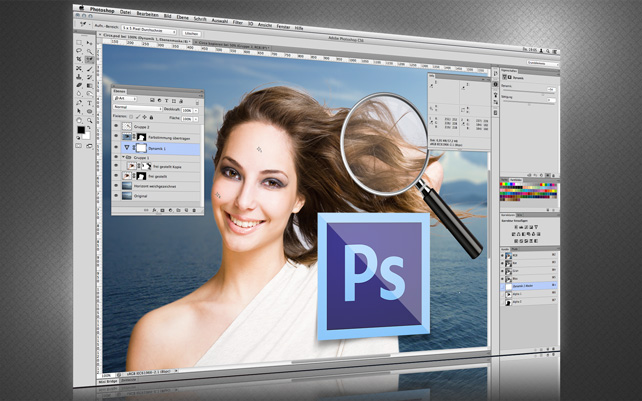Swap foreground and background colors

tap(88, 128)
